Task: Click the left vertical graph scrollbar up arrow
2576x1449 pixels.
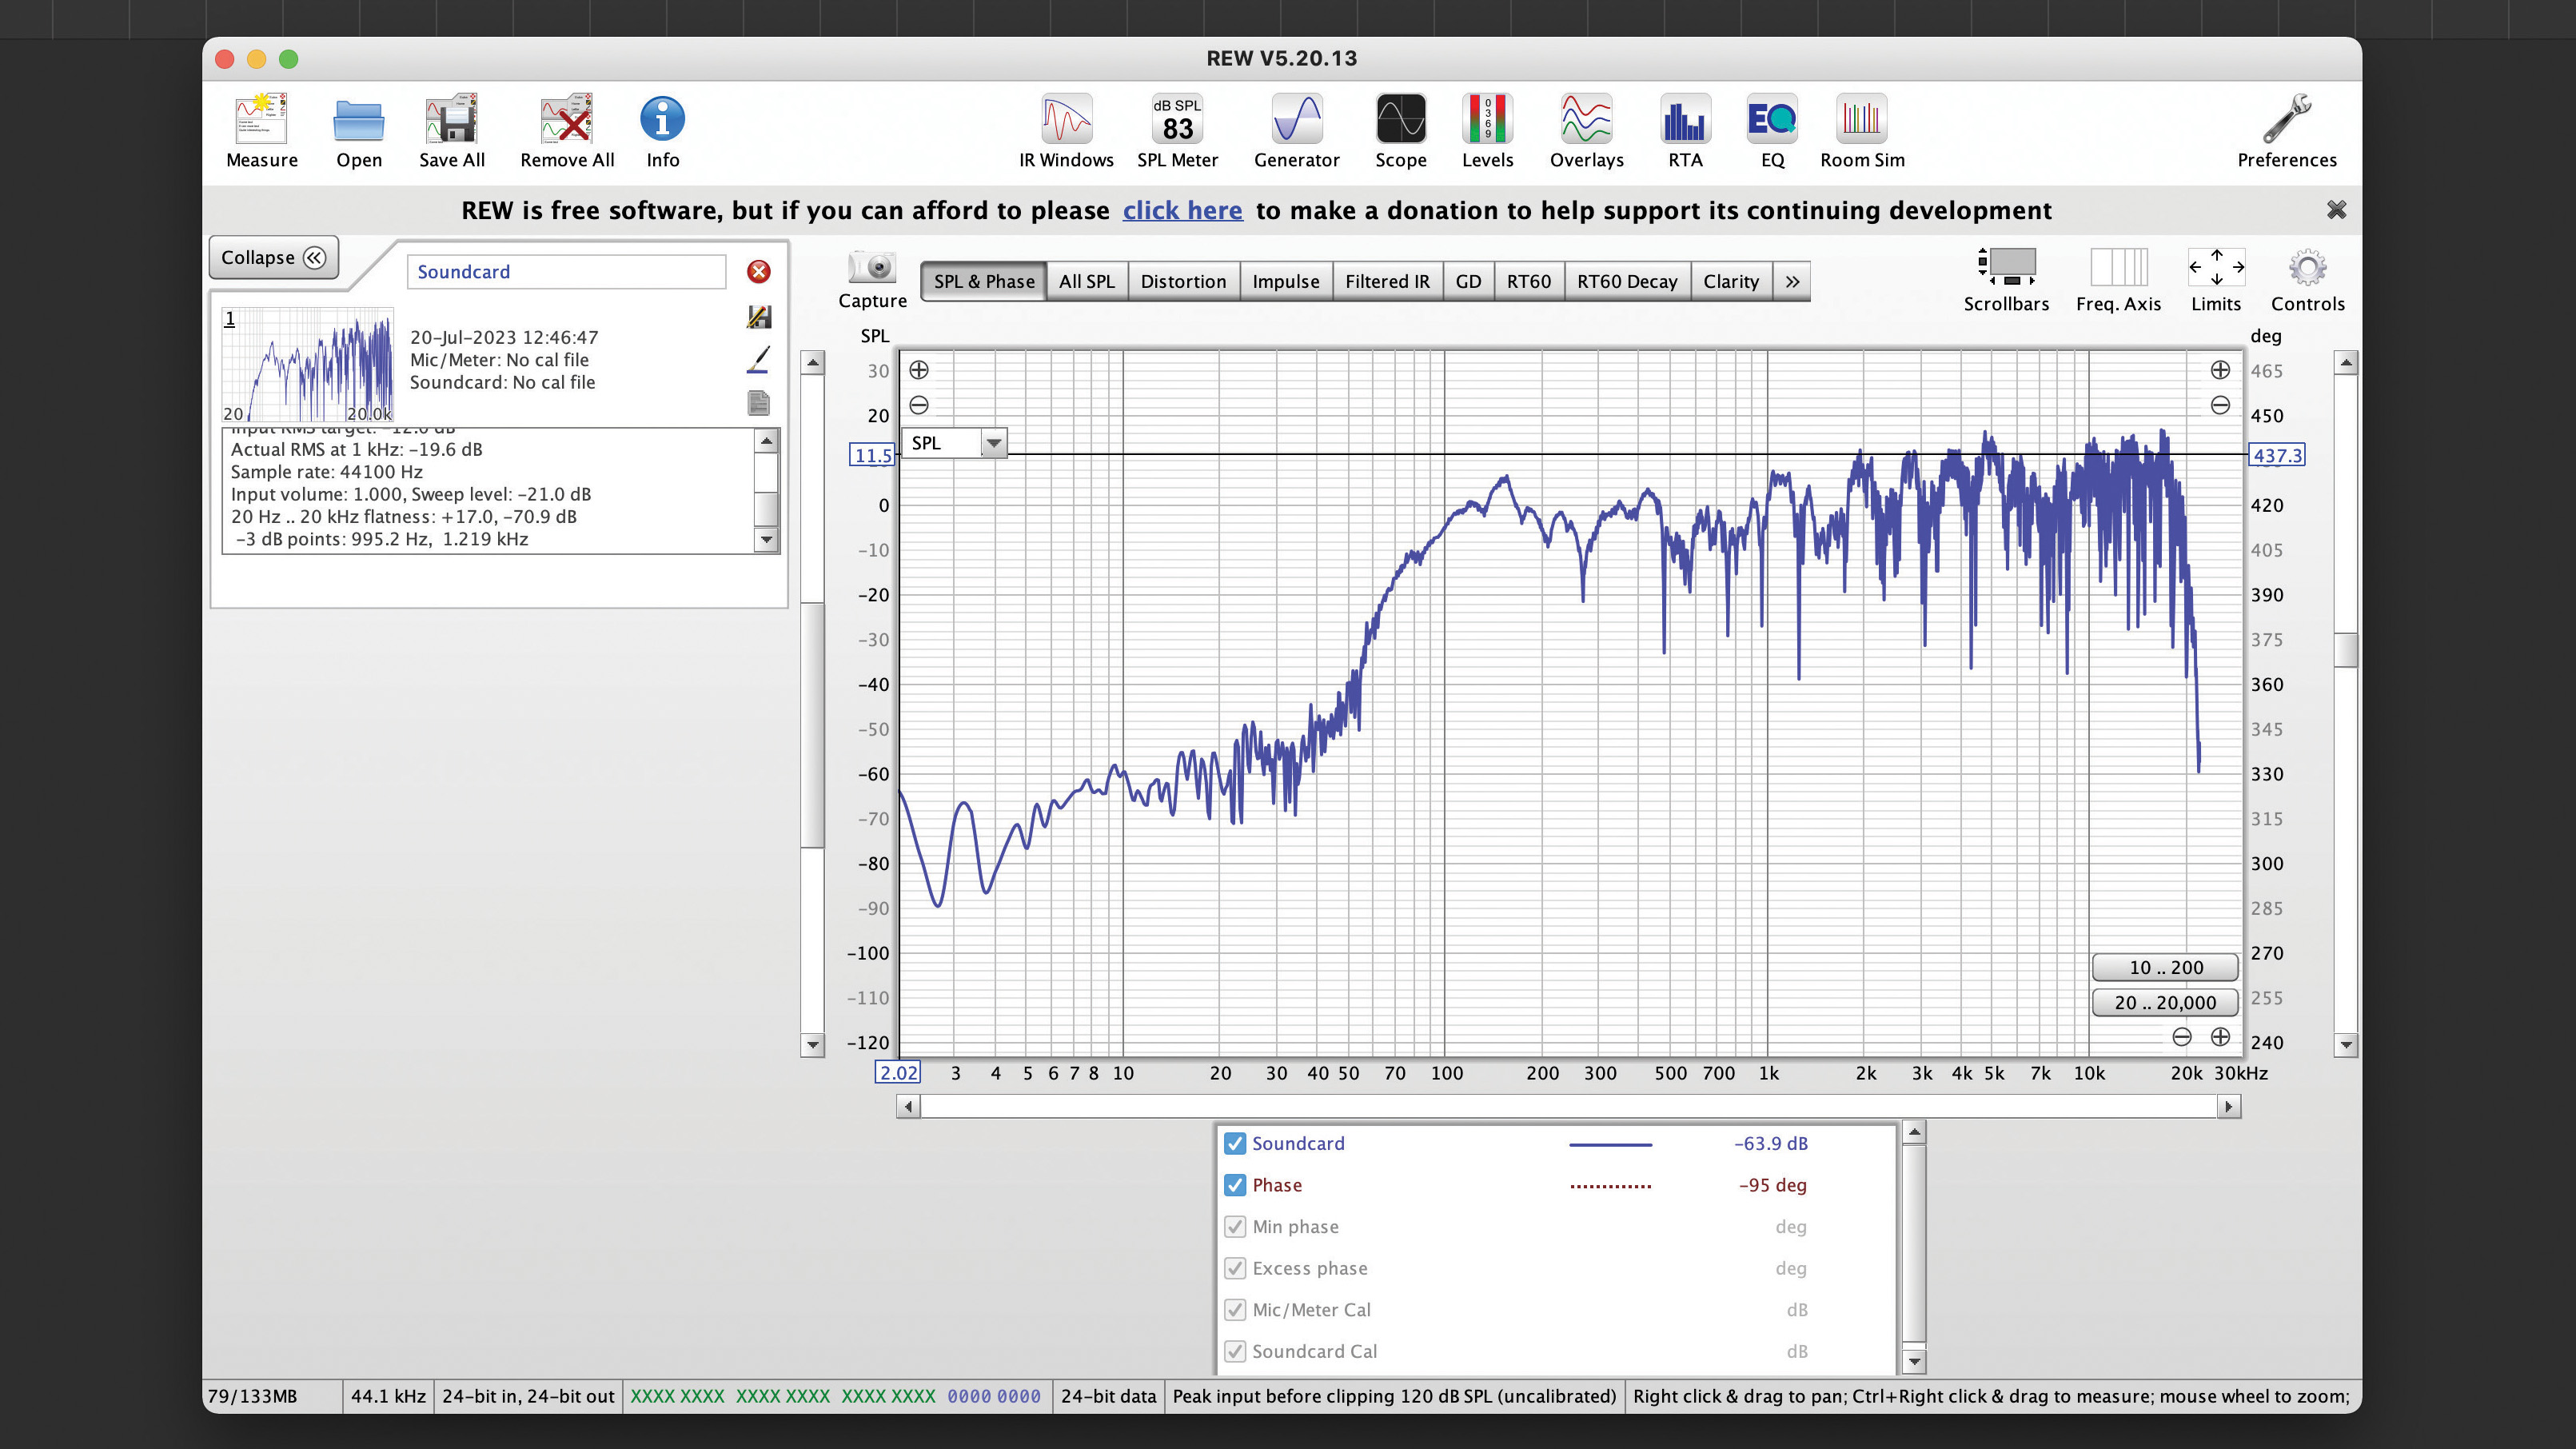Action: pyautogui.click(x=813, y=363)
